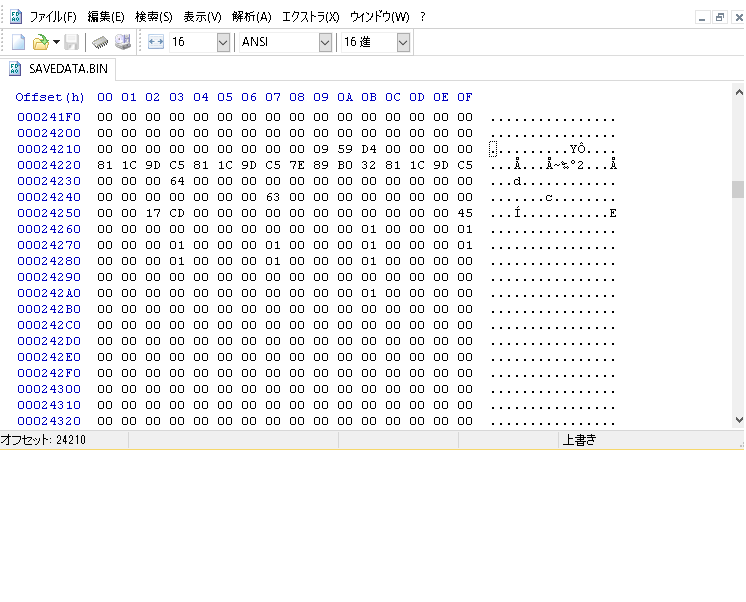Click the application icon left of ファイル menu
746x602 pixels.
[16, 17]
